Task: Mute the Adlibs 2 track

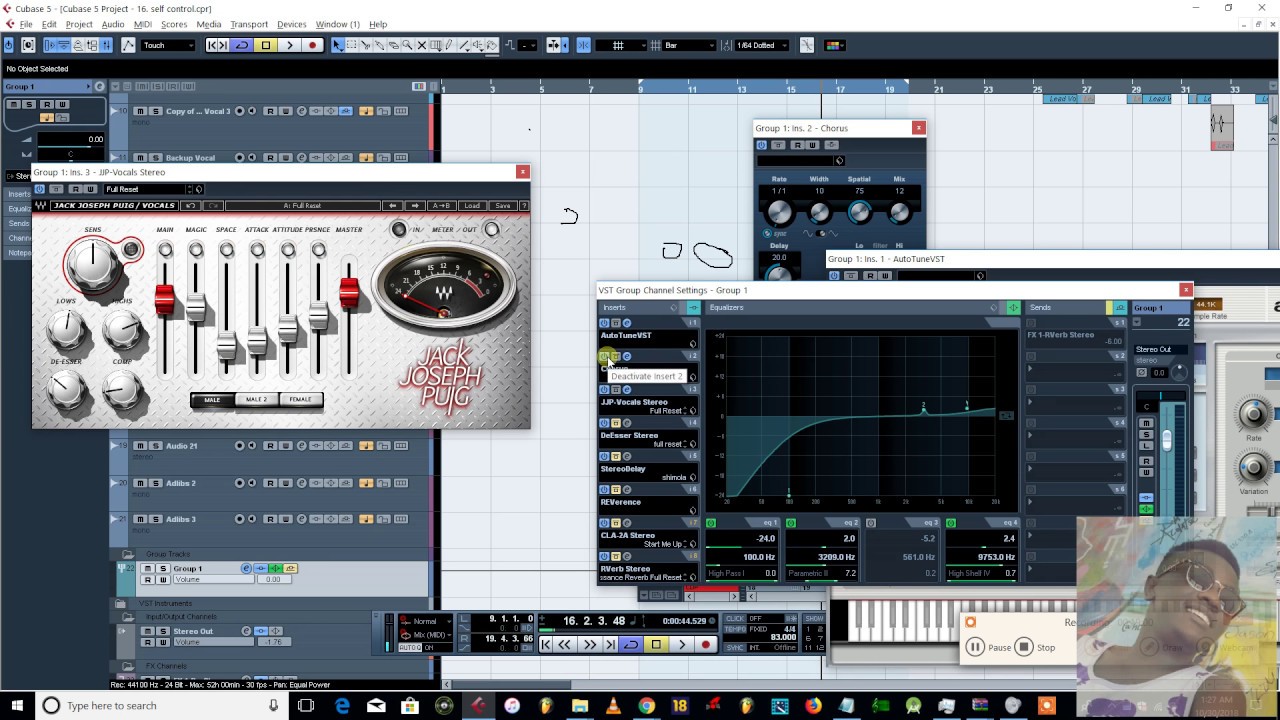Action: [140, 483]
